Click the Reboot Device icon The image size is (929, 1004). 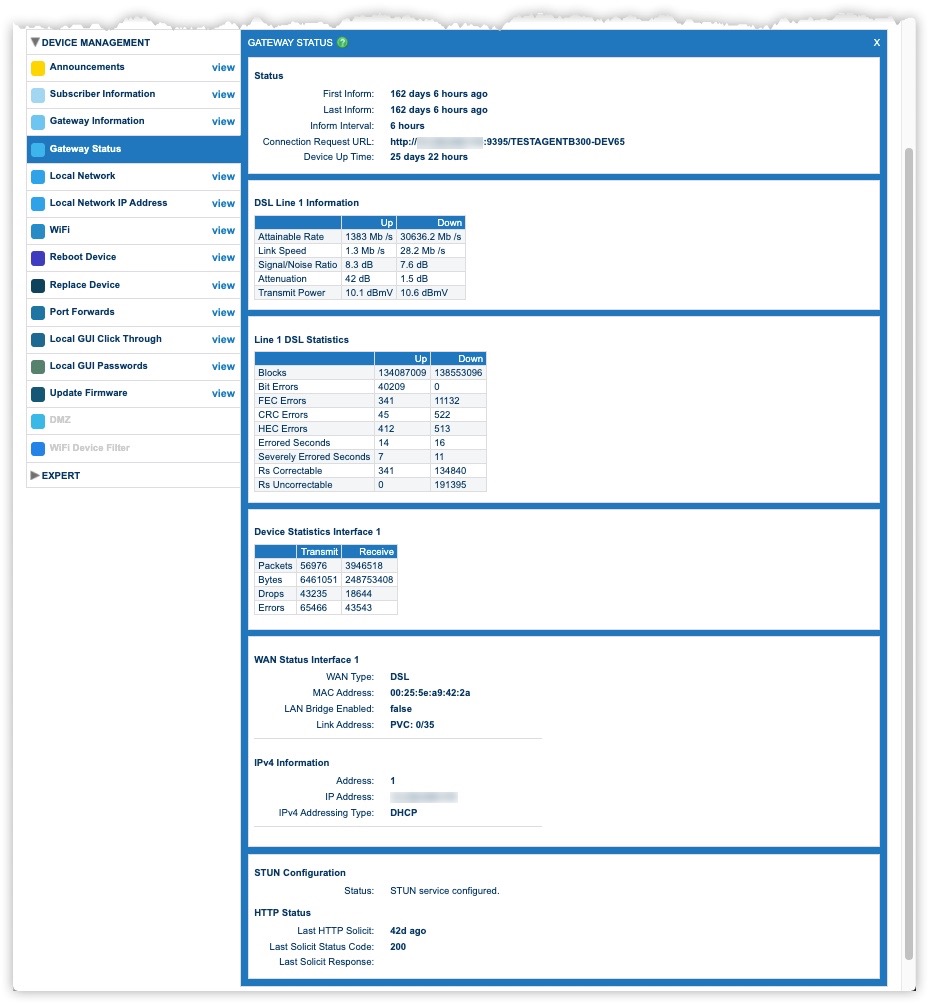(x=38, y=258)
